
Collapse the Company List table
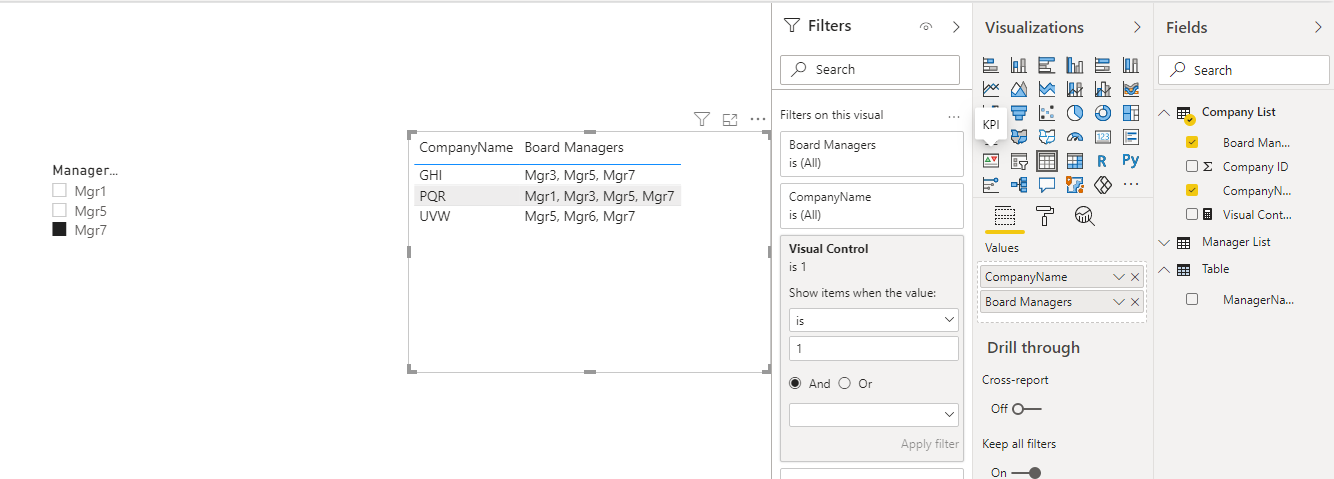coord(1164,113)
